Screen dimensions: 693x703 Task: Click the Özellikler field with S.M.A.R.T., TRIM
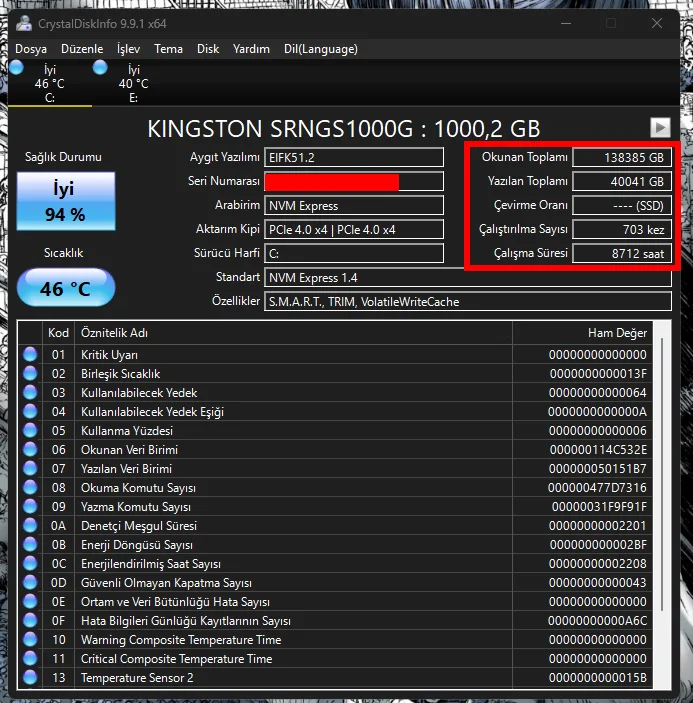[x=468, y=301]
